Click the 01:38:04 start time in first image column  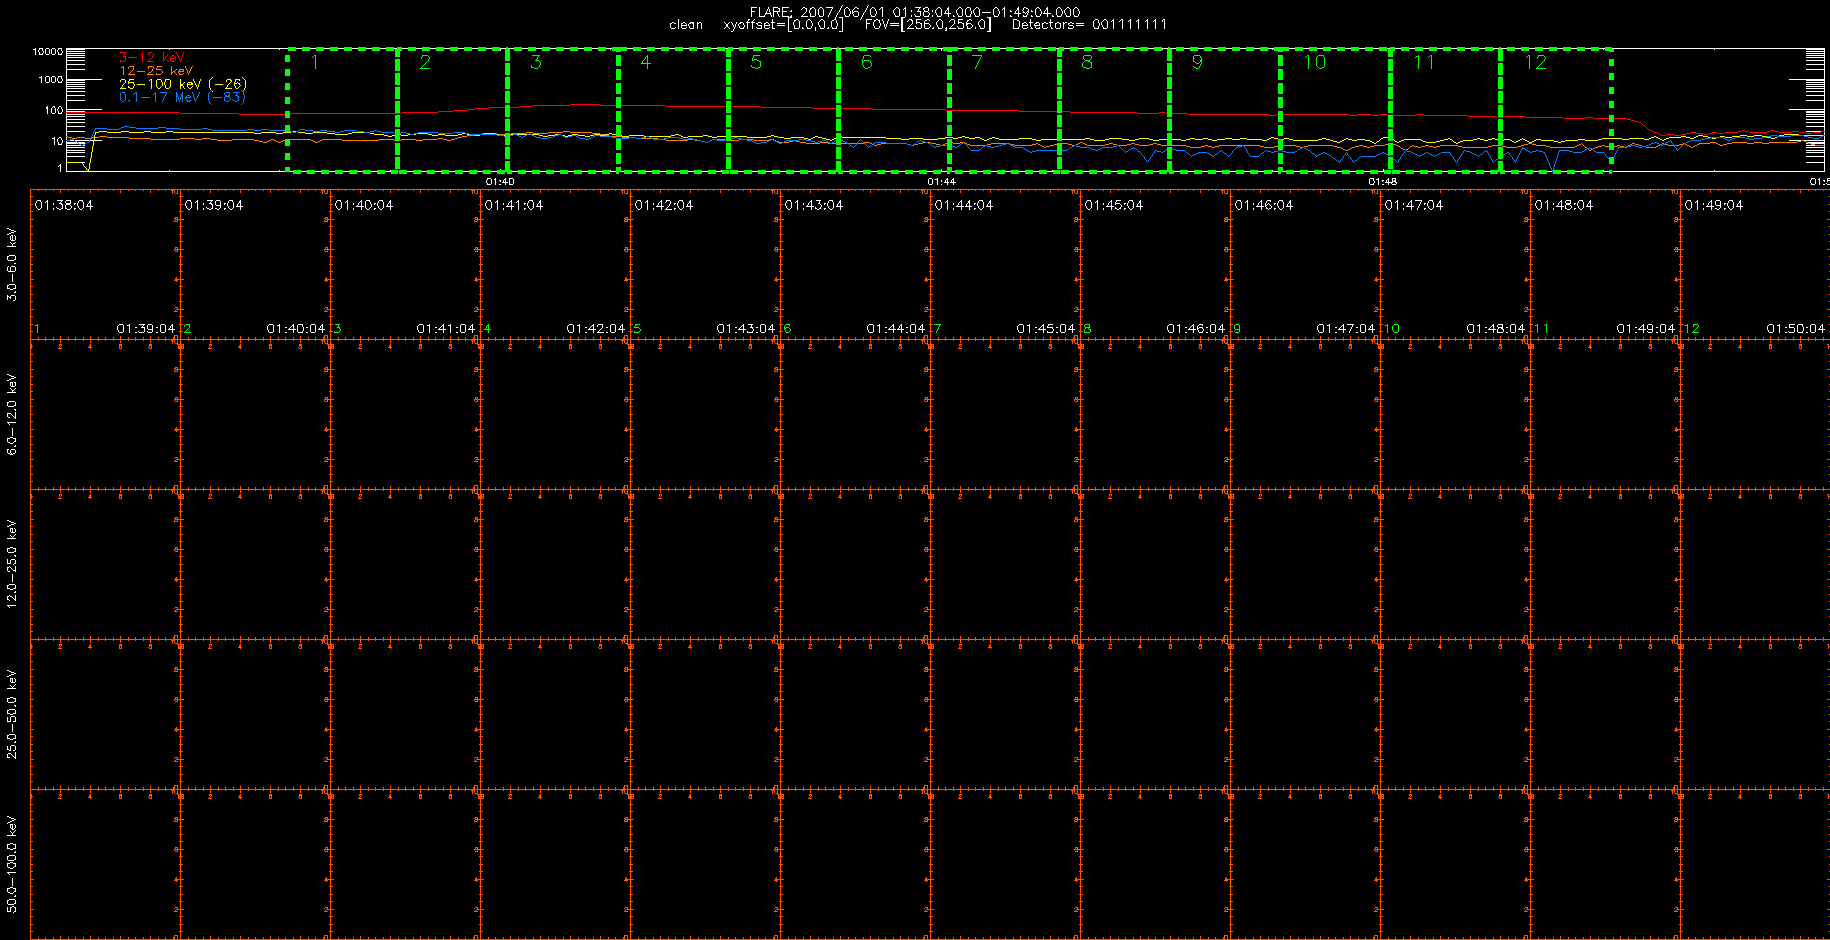click(64, 205)
